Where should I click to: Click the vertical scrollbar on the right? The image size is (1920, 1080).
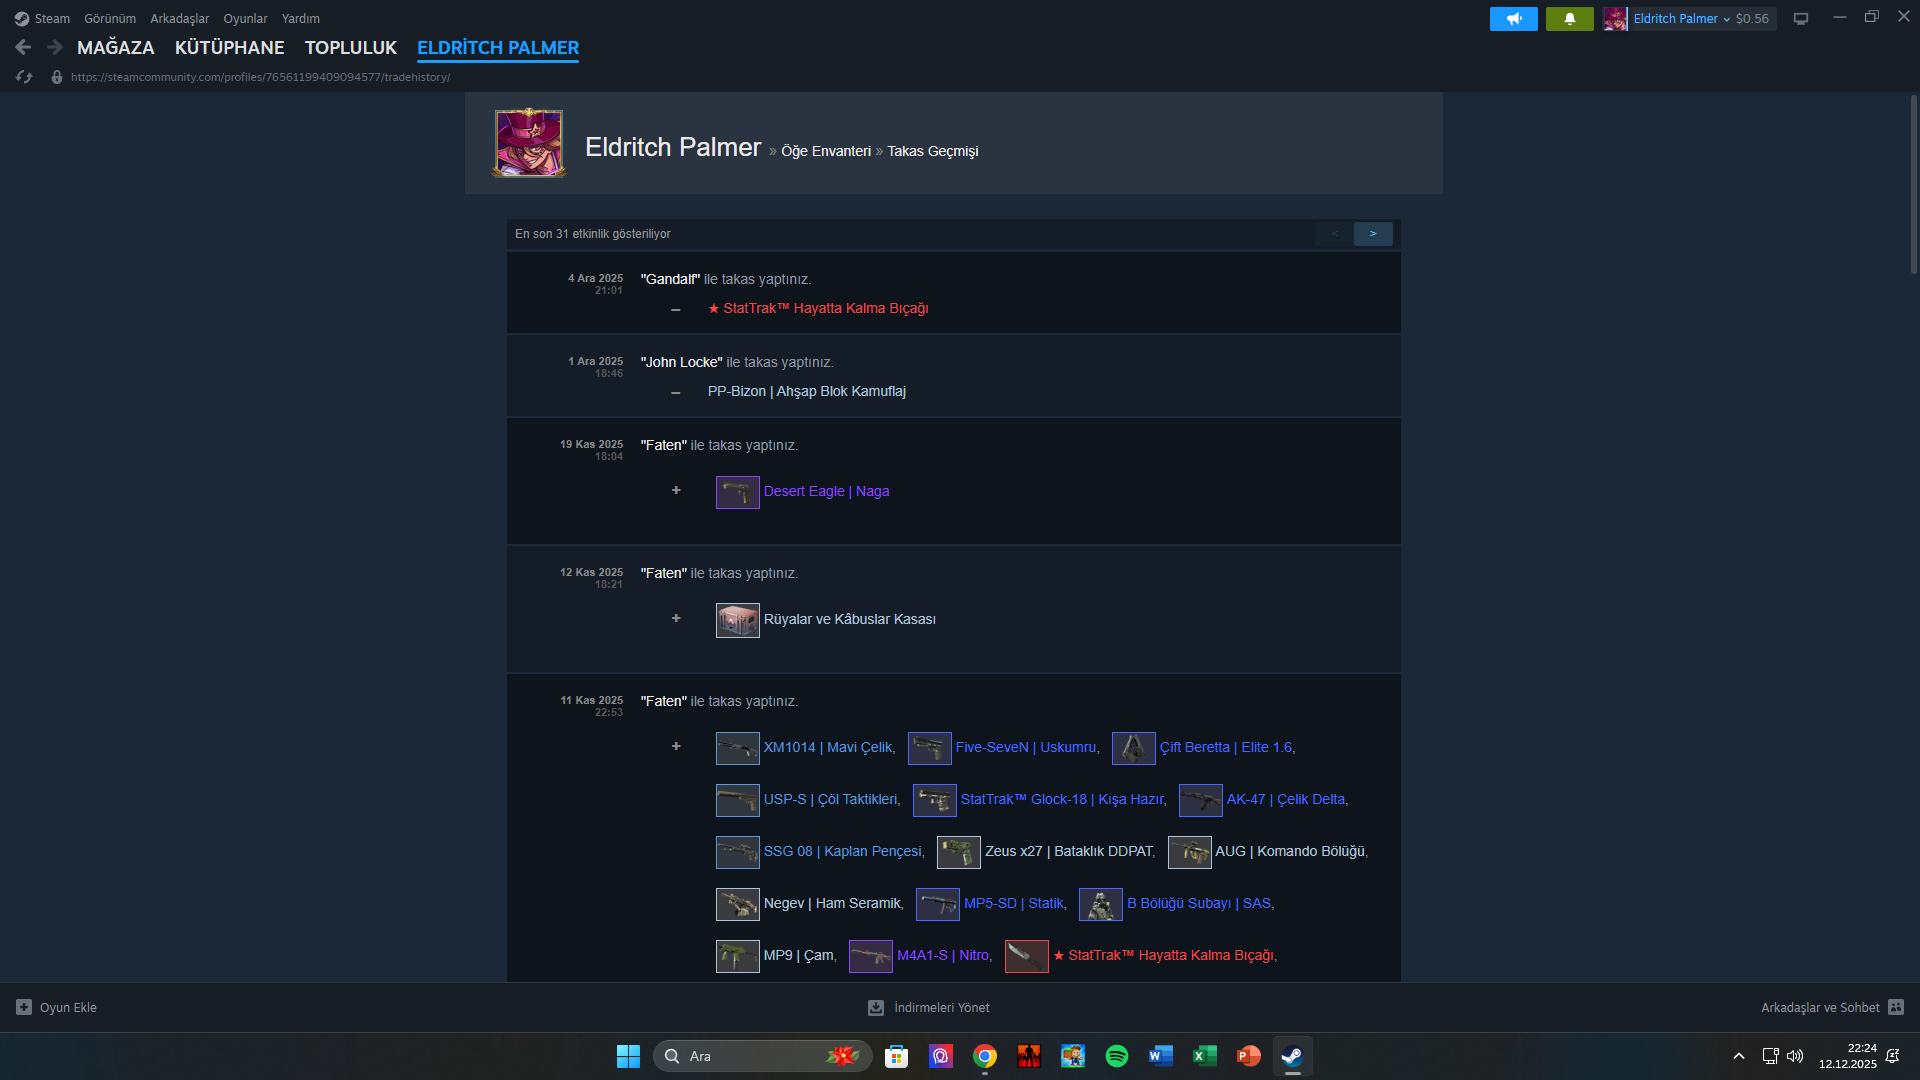(x=1913, y=185)
